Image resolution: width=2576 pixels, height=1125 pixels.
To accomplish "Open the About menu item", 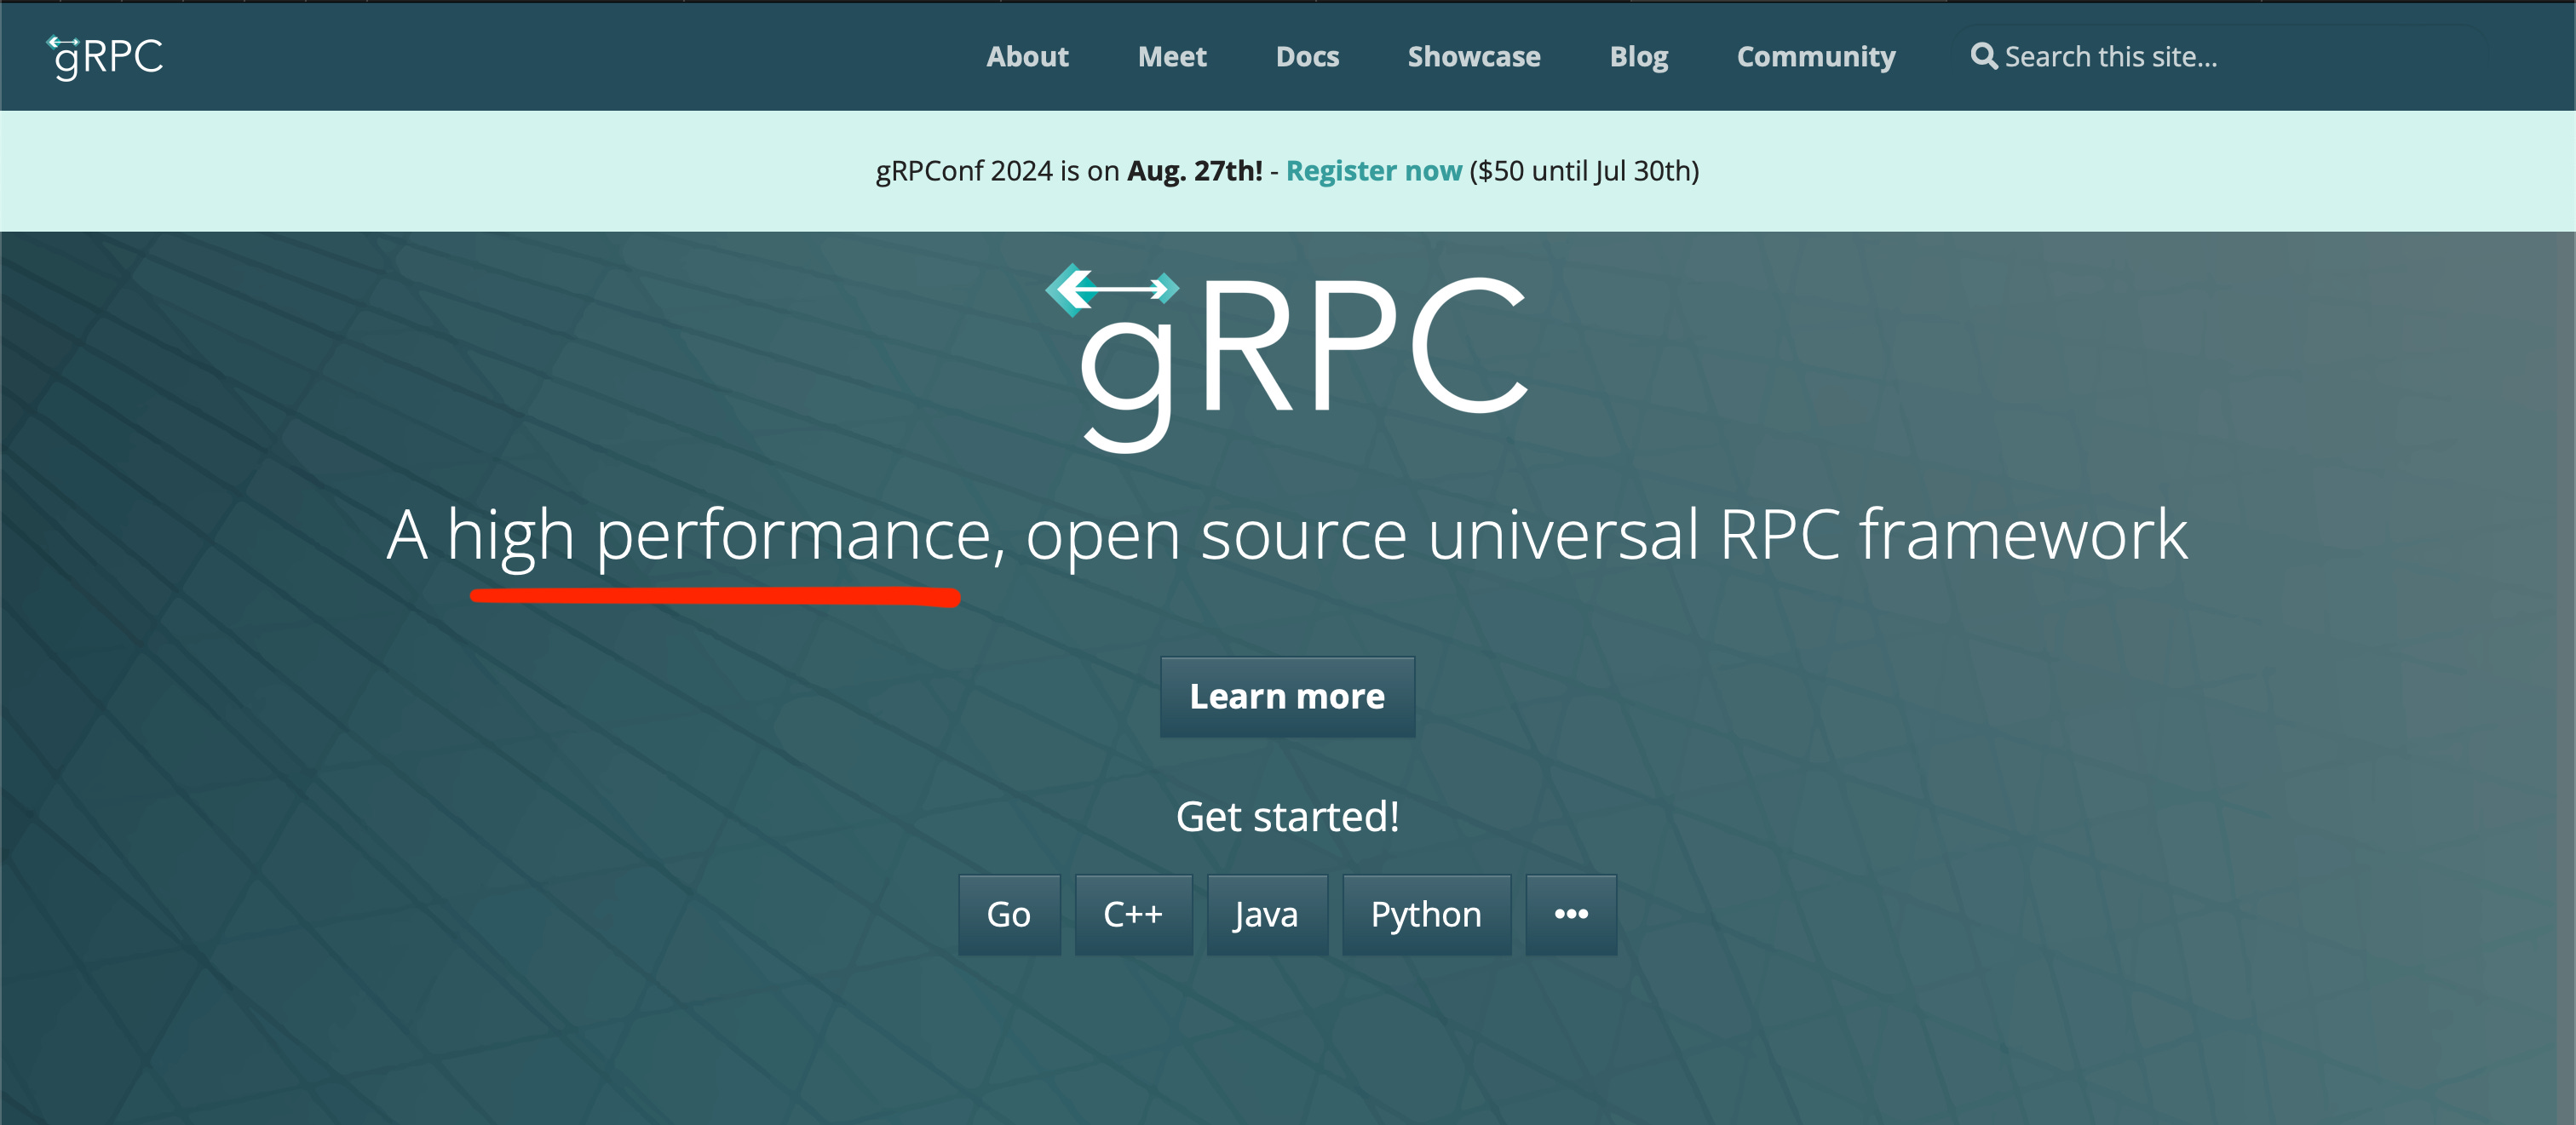I will point(1027,57).
